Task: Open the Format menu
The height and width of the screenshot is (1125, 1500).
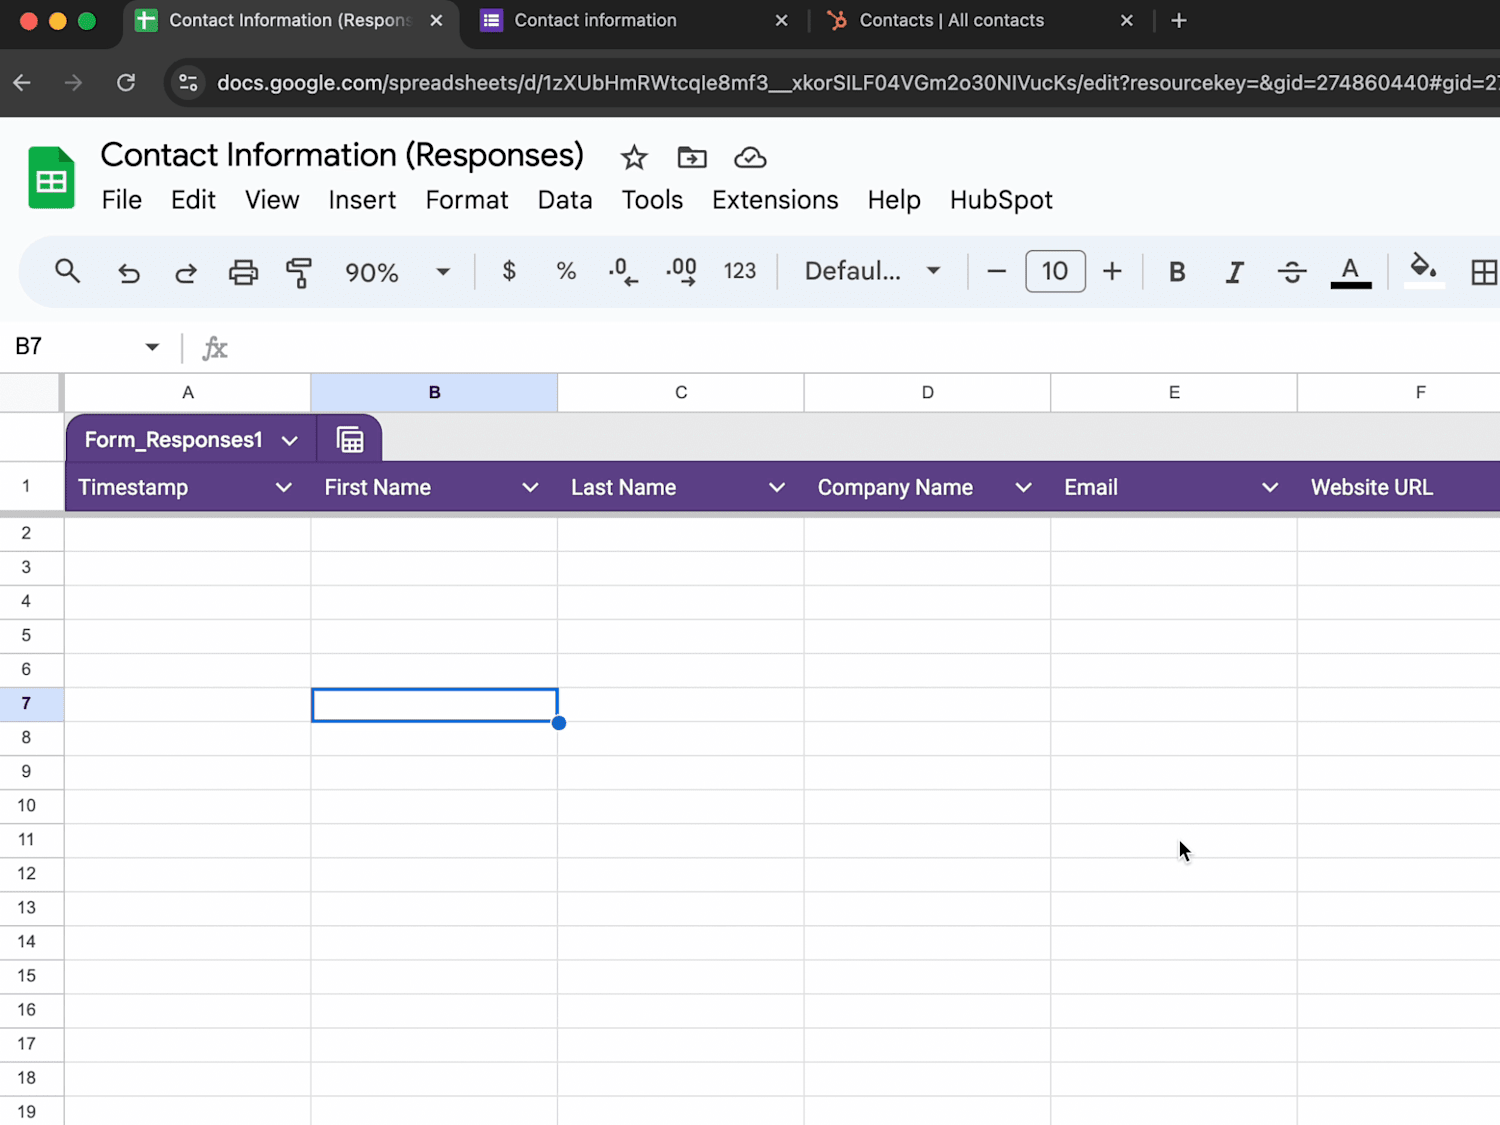Action: pos(467,200)
